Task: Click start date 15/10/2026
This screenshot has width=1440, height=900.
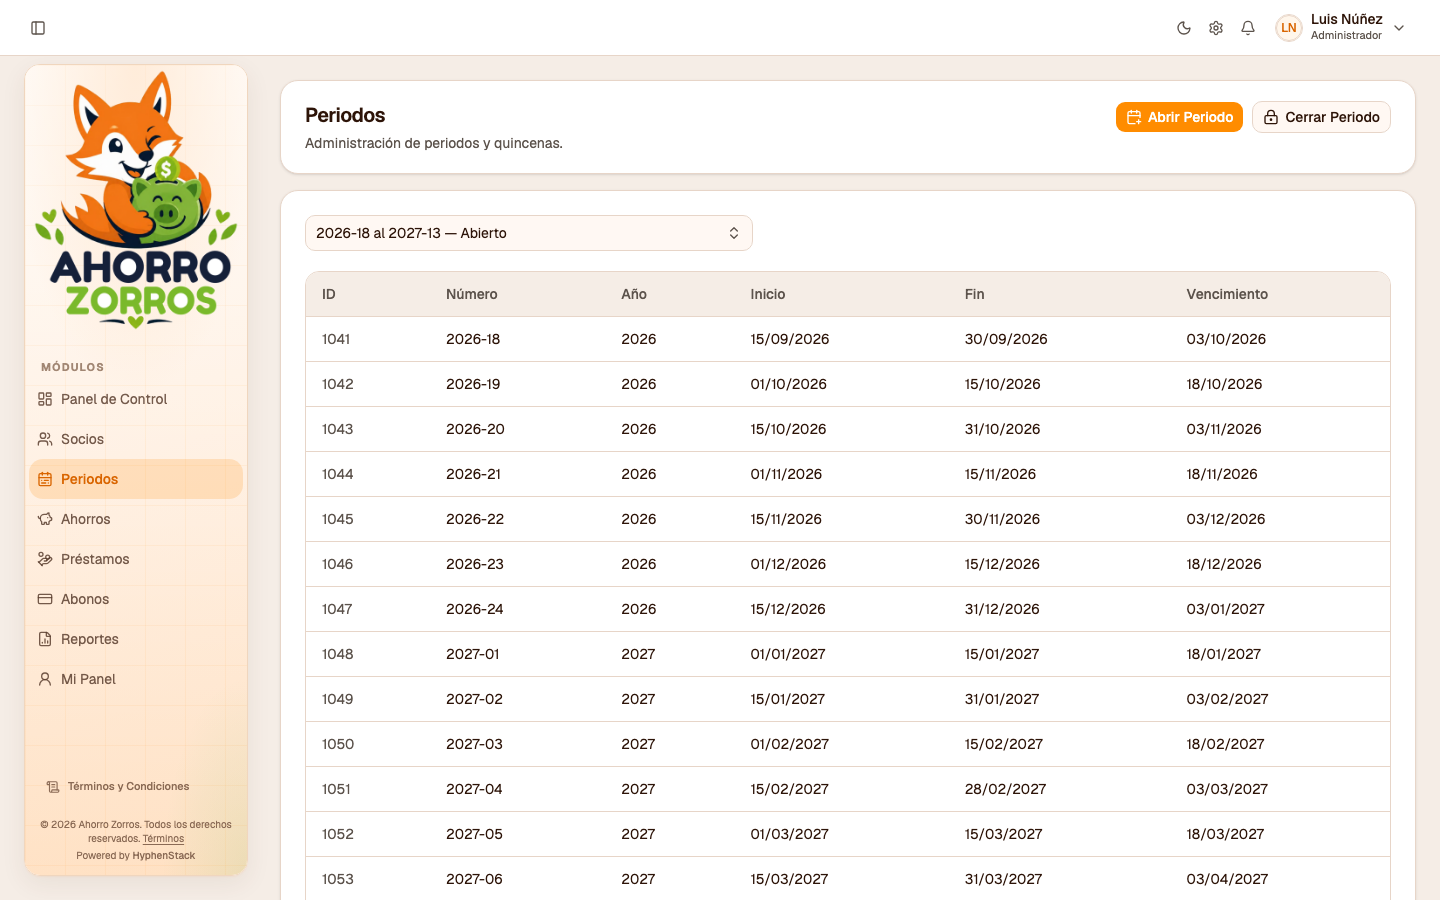Action: pyautogui.click(x=788, y=429)
